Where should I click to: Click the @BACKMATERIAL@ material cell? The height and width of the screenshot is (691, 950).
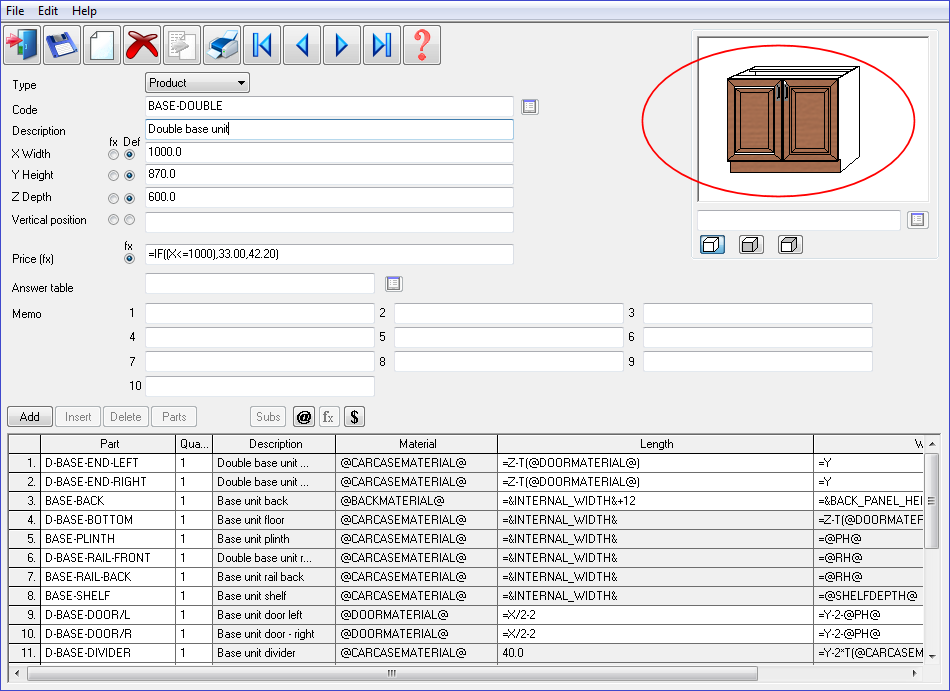pos(417,501)
